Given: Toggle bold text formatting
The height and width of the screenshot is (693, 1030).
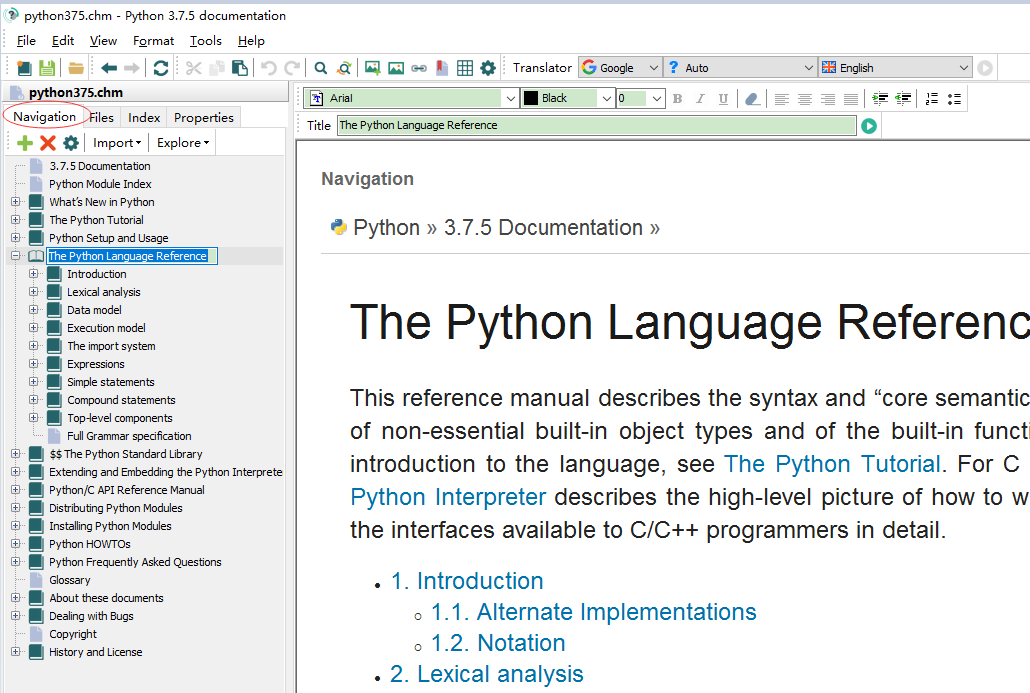Looking at the screenshot, I should (677, 98).
